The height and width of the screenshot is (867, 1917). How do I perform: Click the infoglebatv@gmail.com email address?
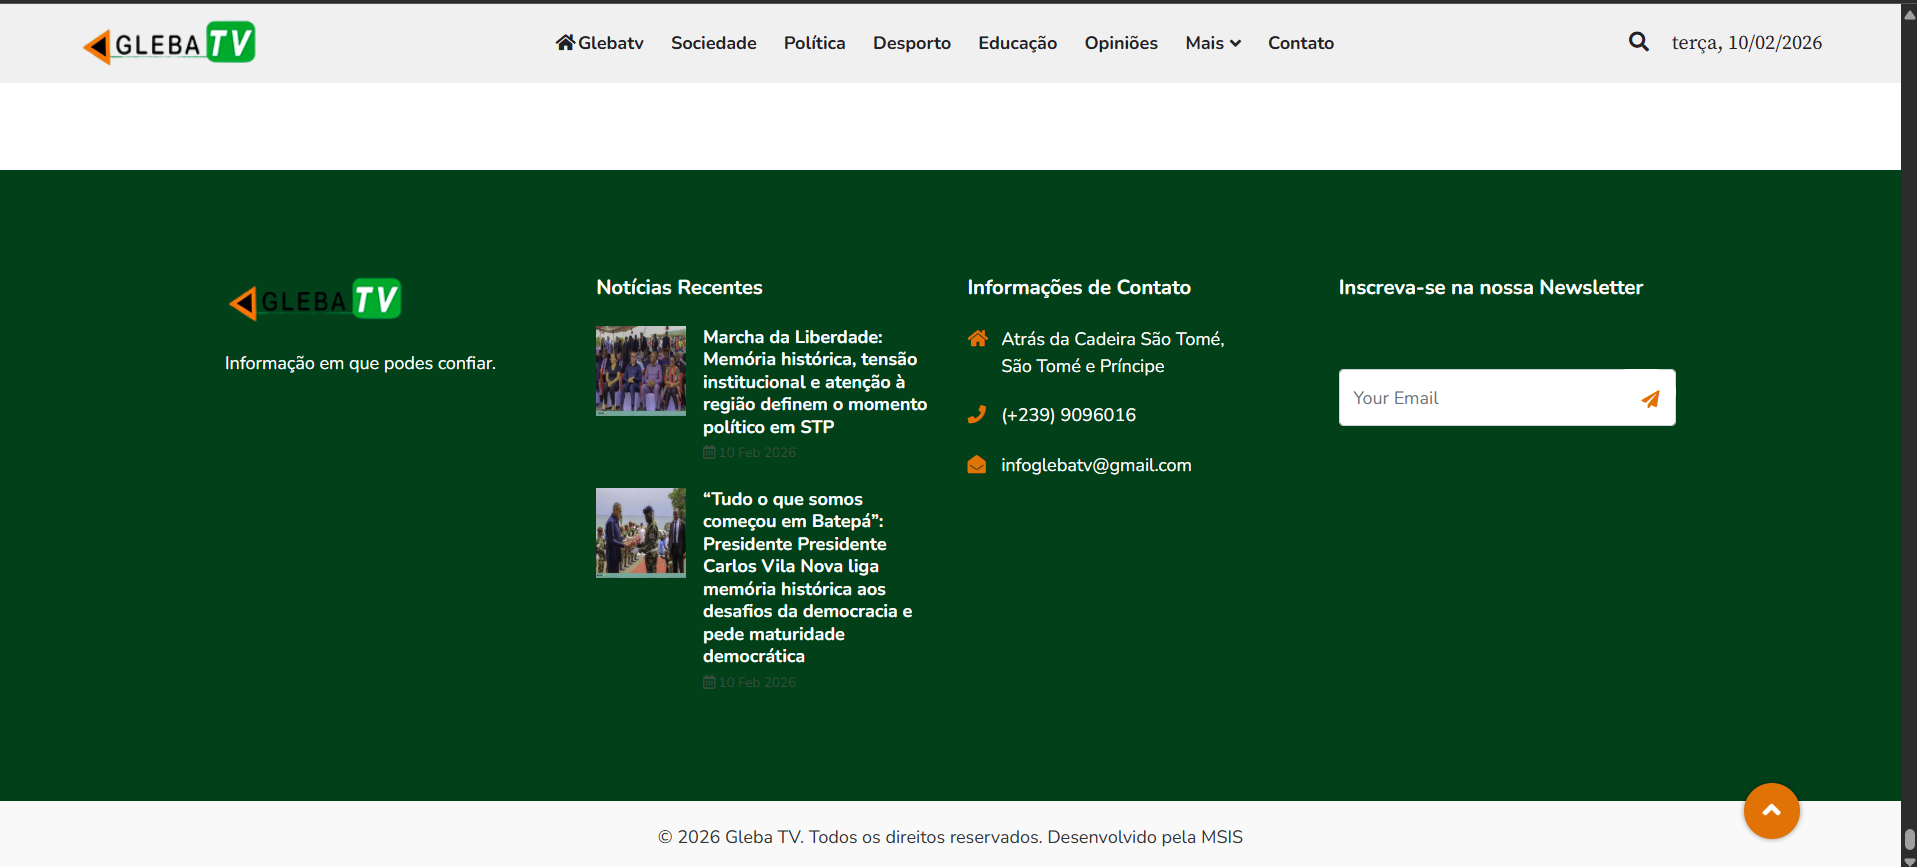click(x=1096, y=465)
